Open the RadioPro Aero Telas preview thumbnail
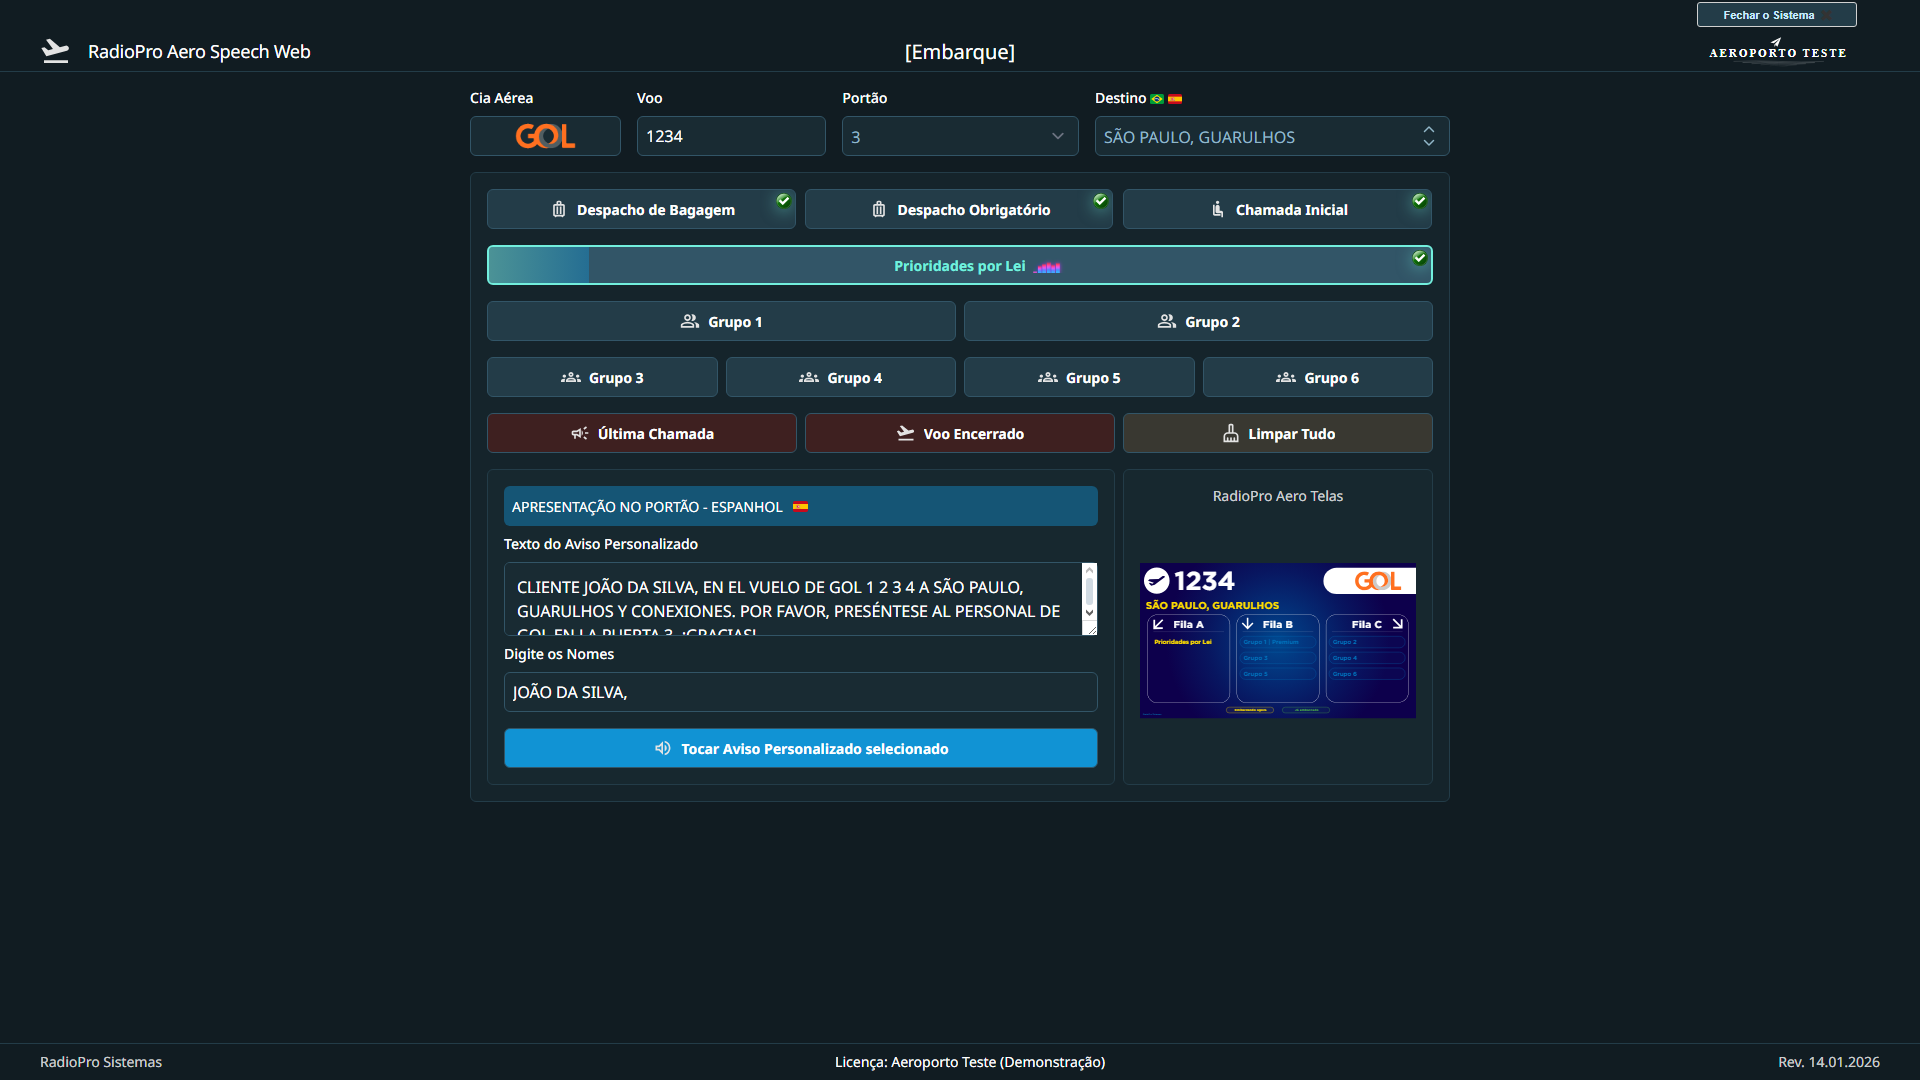 point(1277,640)
